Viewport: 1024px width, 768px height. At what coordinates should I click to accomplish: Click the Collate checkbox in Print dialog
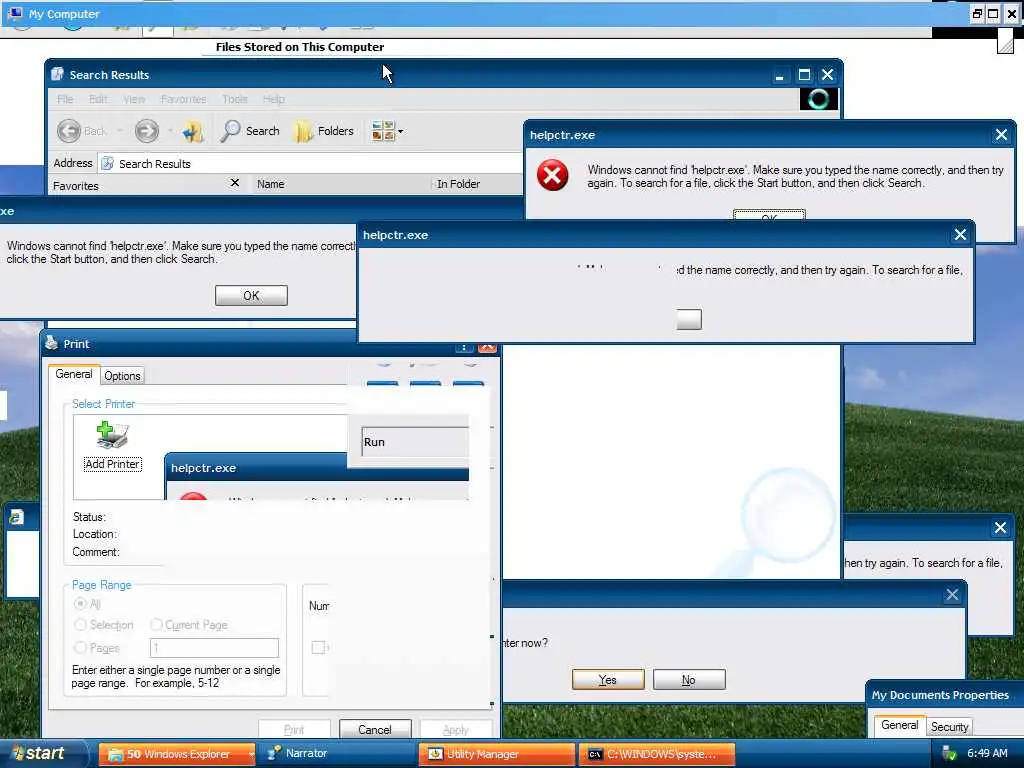[x=319, y=647]
